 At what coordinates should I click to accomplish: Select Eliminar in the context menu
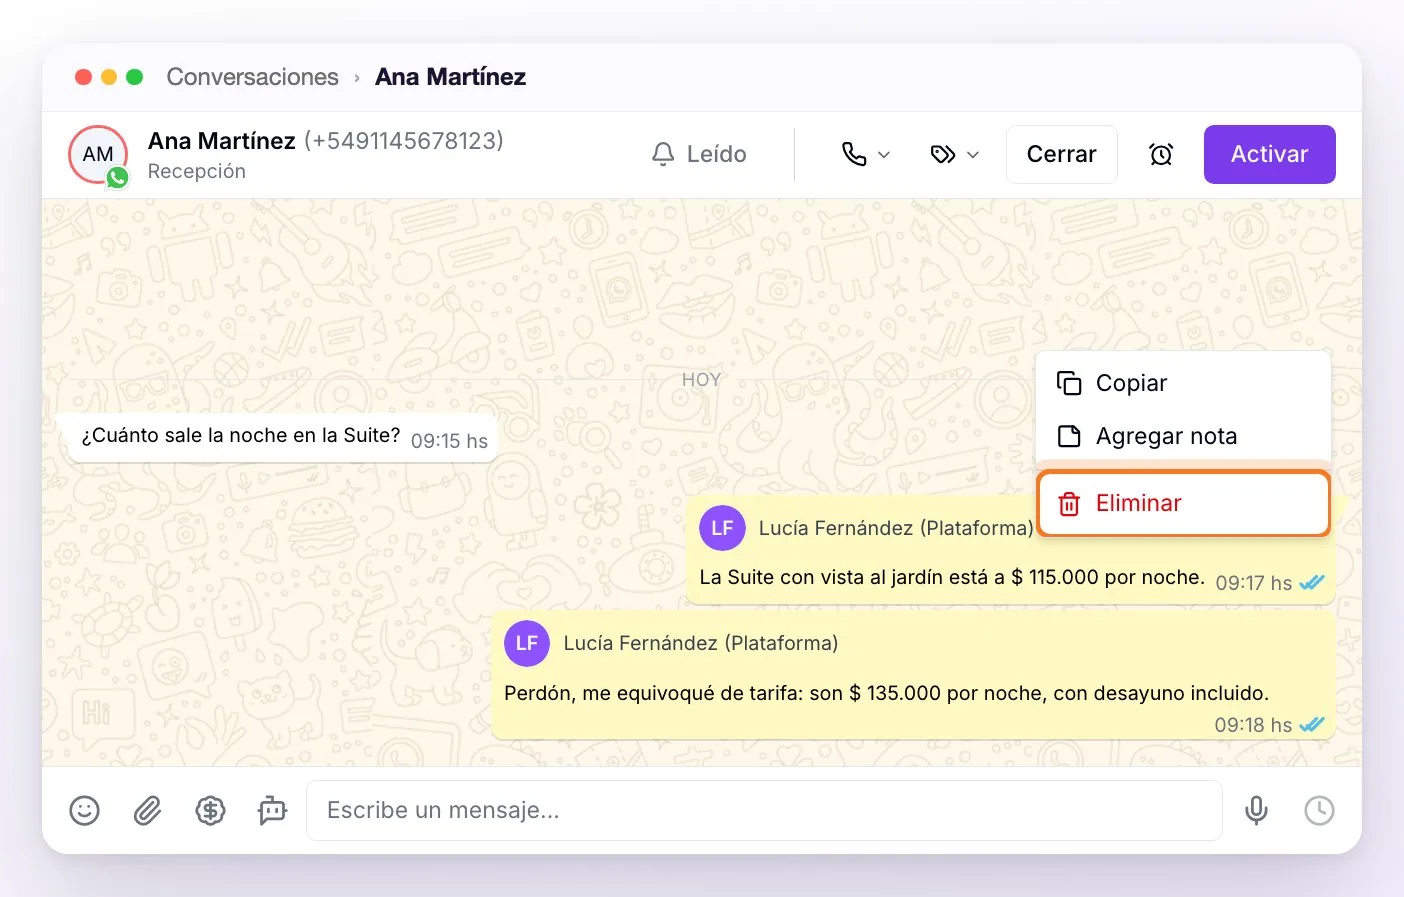(1184, 503)
